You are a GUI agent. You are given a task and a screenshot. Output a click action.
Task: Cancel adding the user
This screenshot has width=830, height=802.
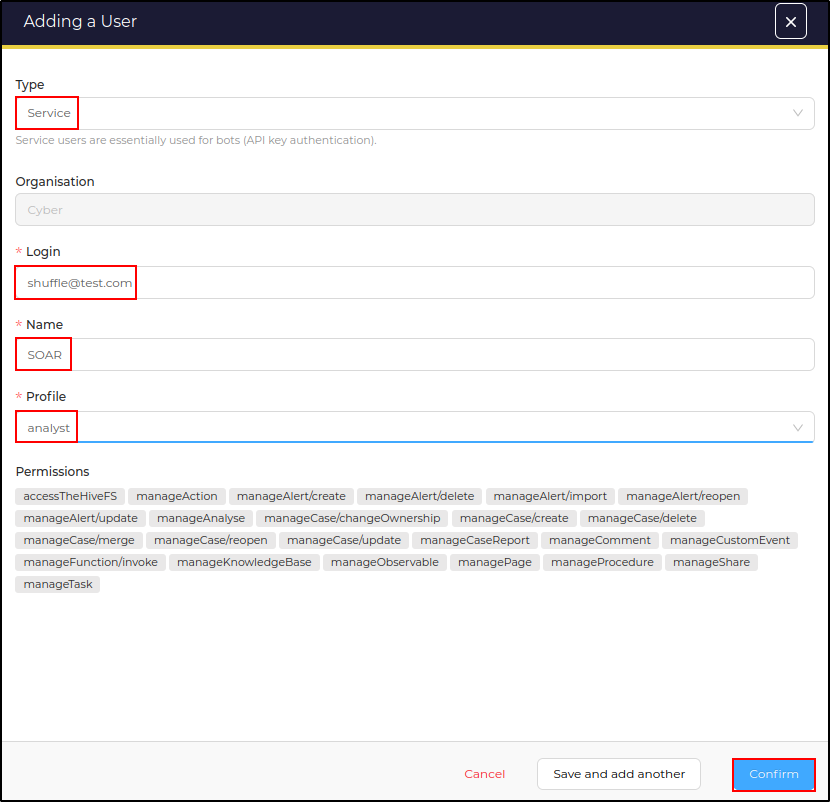484,774
